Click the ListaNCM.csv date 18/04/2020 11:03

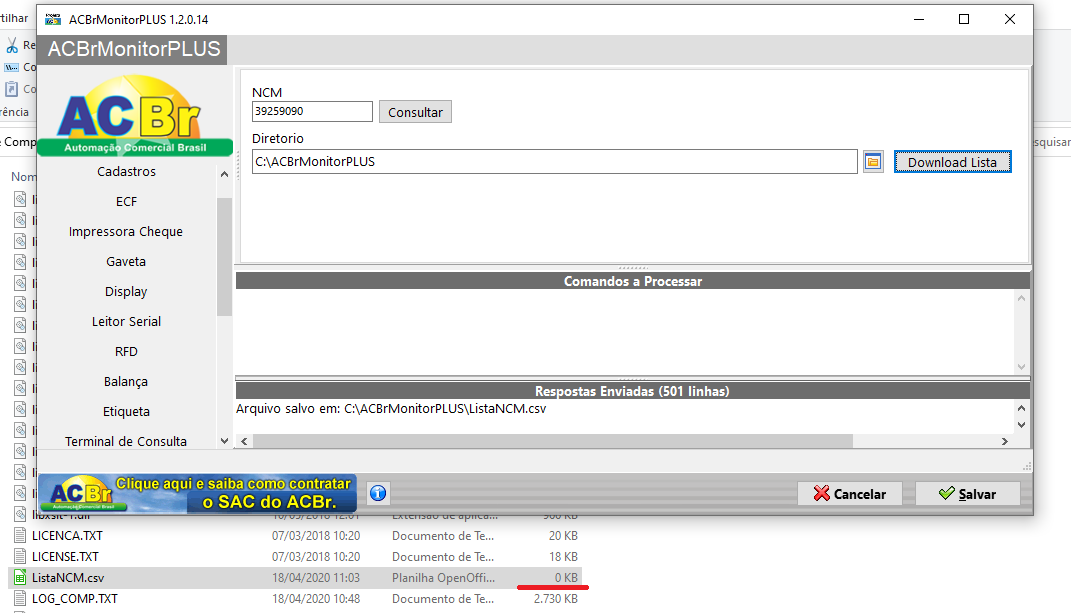(x=316, y=577)
